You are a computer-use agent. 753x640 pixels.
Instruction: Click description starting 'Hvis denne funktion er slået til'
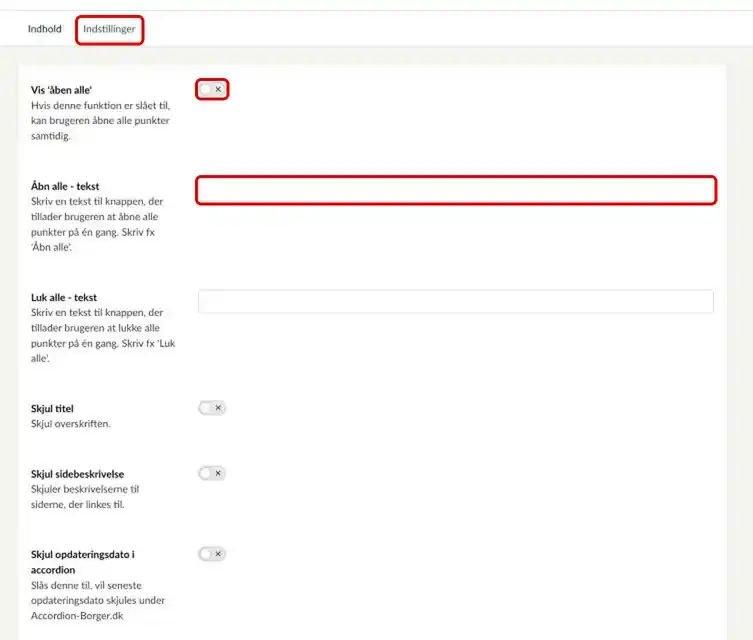100,121
